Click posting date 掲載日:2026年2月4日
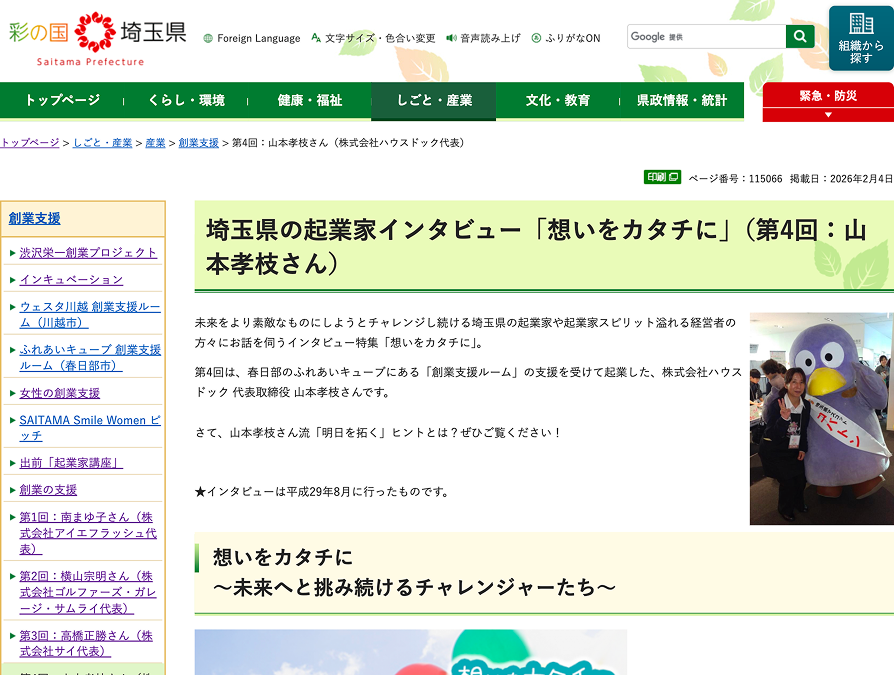 click(842, 178)
